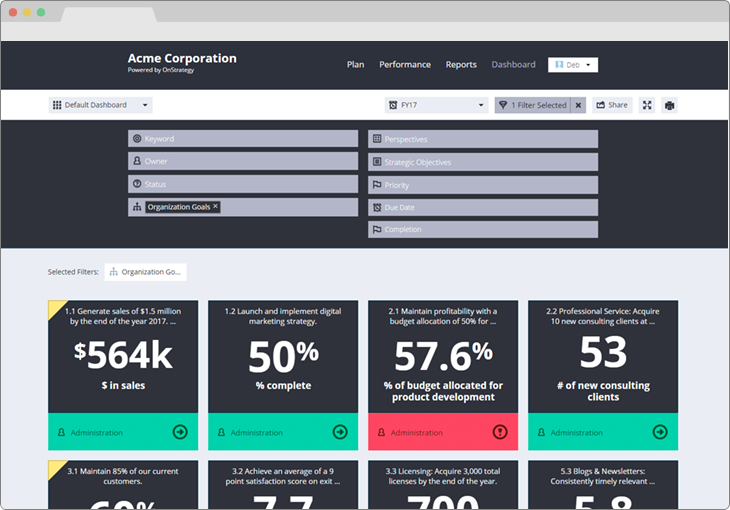Click the yellow corner flag on goal 1.1
Screen dimensions: 730x510
[54, 306]
